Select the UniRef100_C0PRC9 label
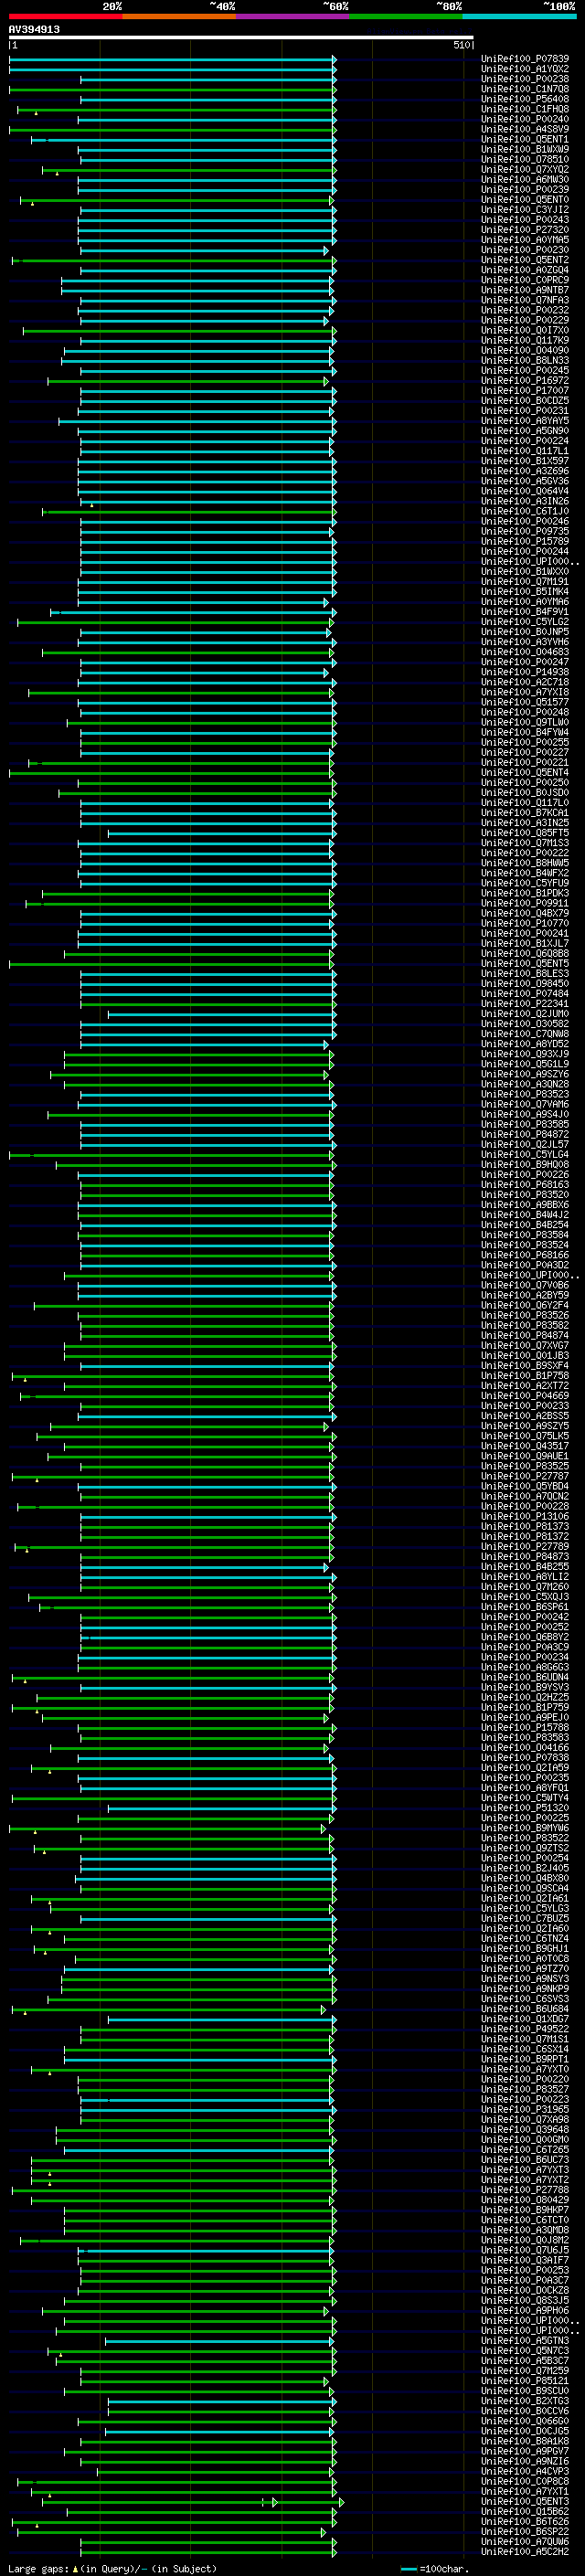This screenshot has width=585, height=2576. point(525,280)
